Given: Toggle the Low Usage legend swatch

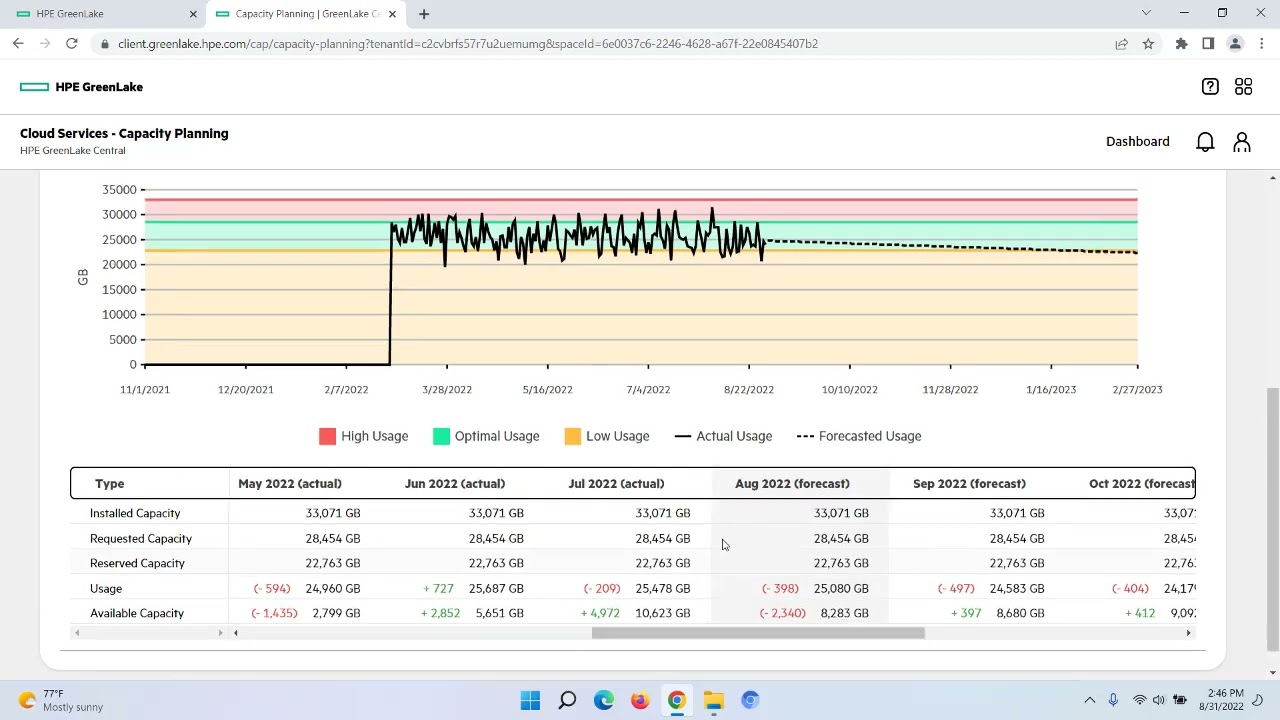Looking at the screenshot, I should click(x=573, y=436).
